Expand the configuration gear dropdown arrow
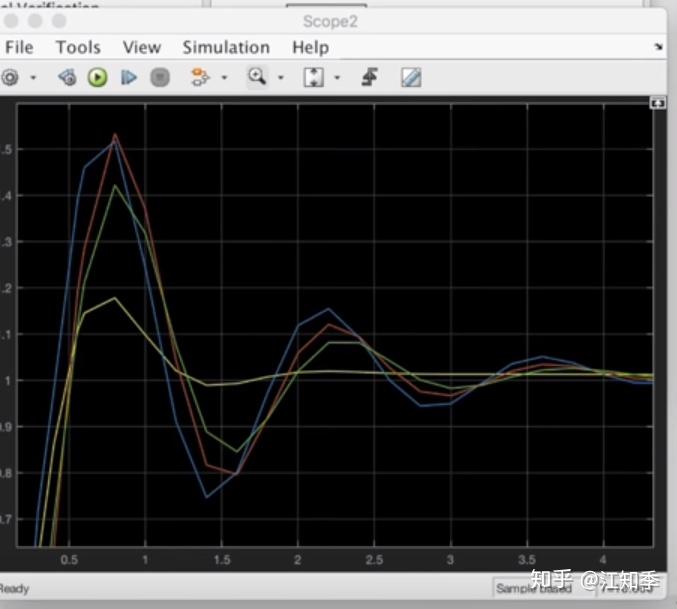 click(33, 78)
